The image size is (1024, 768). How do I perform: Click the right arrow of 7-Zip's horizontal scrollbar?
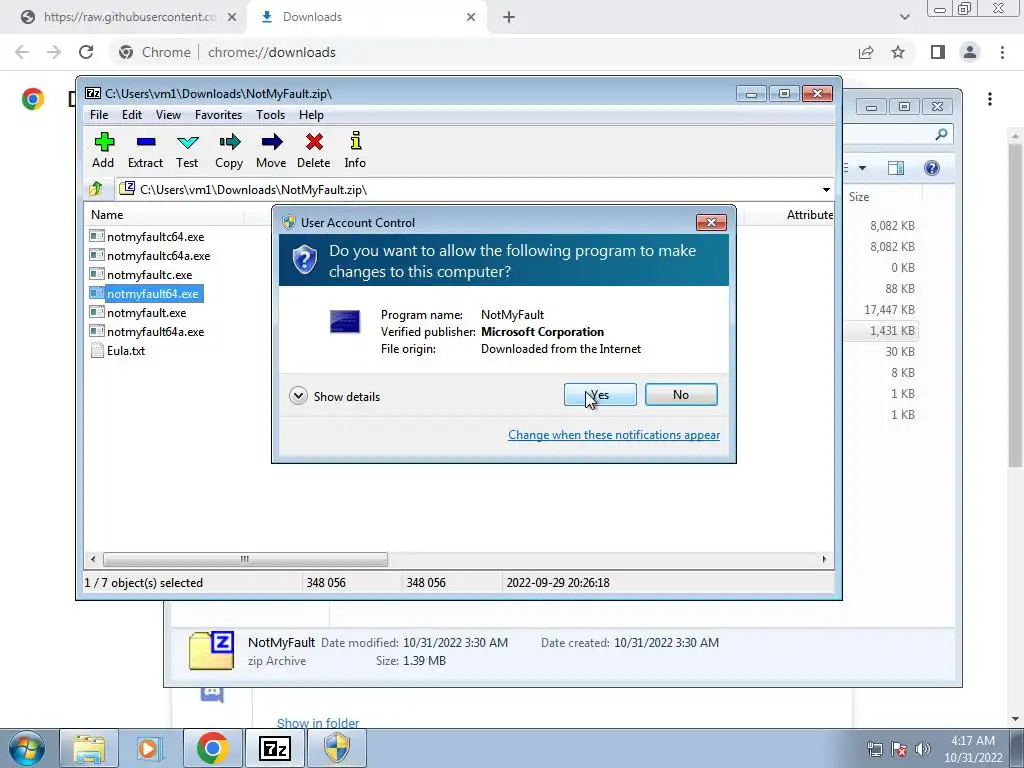pyautogui.click(x=824, y=559)
